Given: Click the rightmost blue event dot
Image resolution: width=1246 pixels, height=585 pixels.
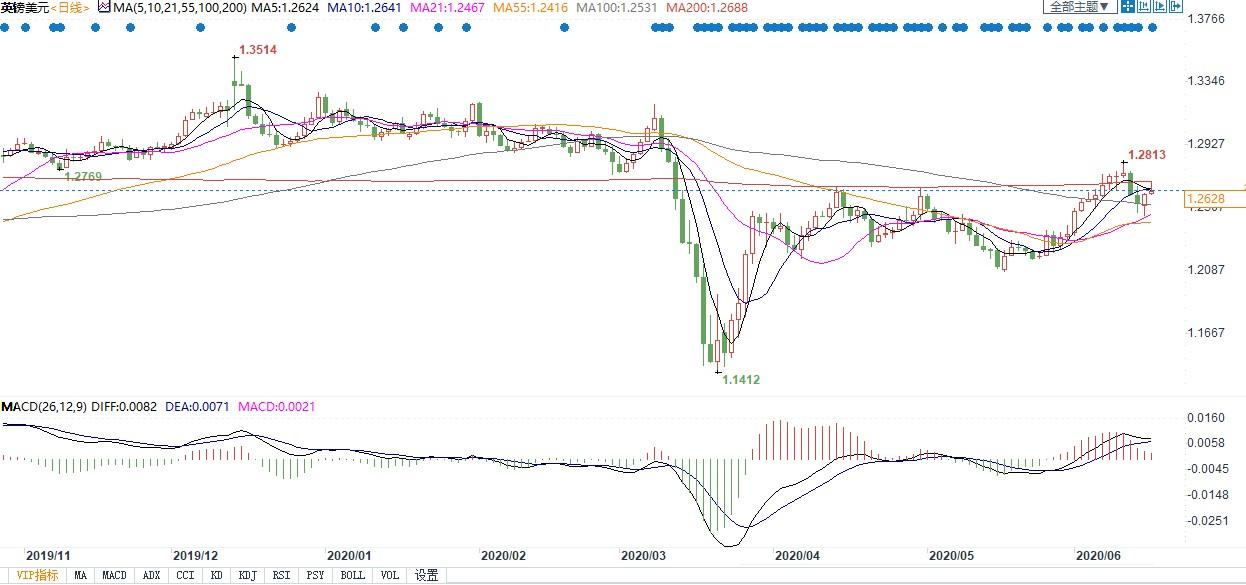Looking at the screenshot, I should 1153,27.
